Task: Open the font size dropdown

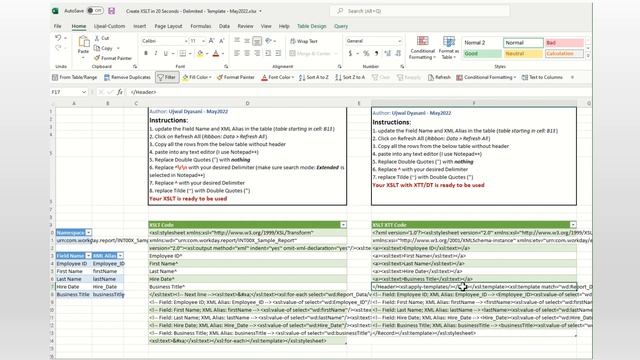Action: coord(203,41)
